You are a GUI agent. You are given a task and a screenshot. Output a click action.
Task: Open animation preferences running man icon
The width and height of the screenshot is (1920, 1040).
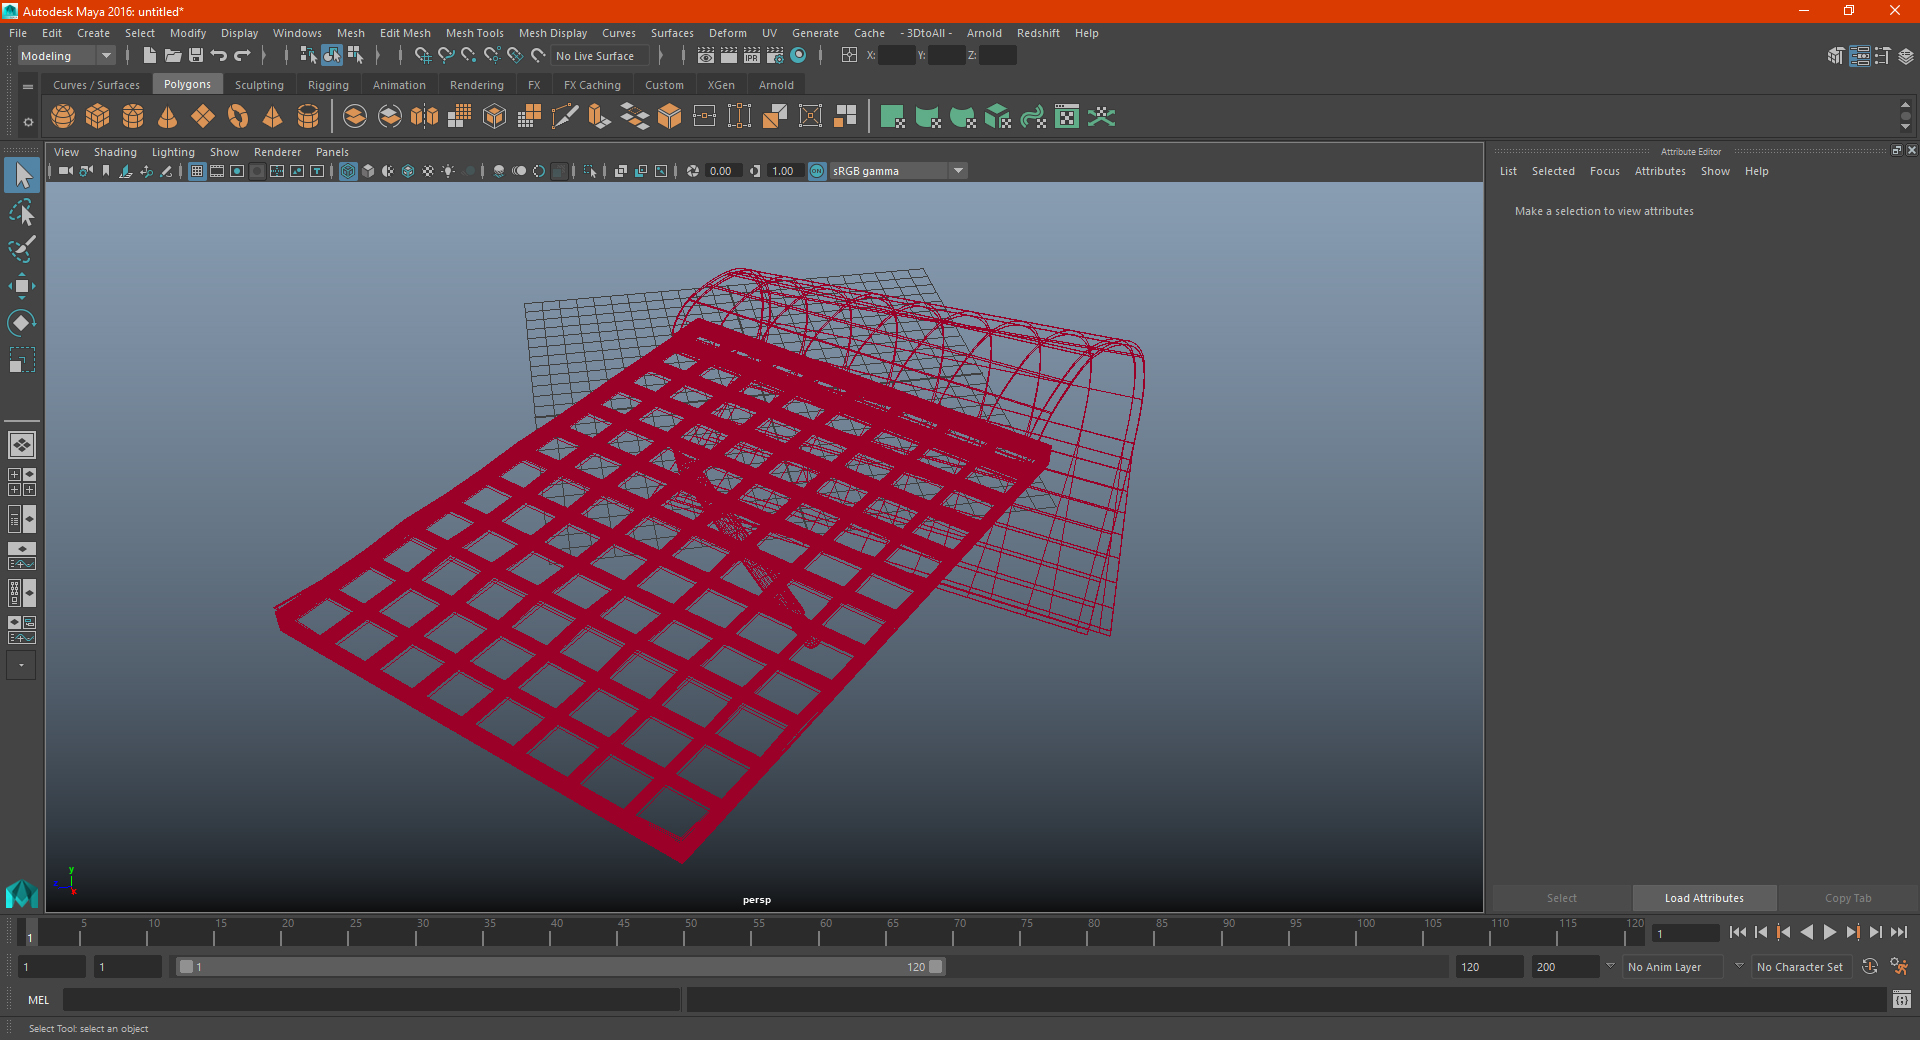click(x=1899, y=967)
